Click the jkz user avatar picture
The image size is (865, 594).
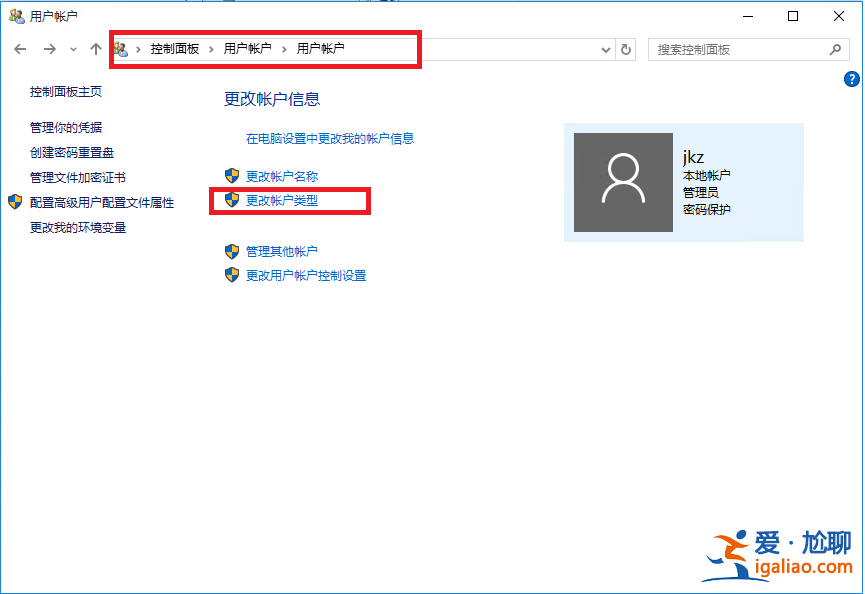click(623, 182)
